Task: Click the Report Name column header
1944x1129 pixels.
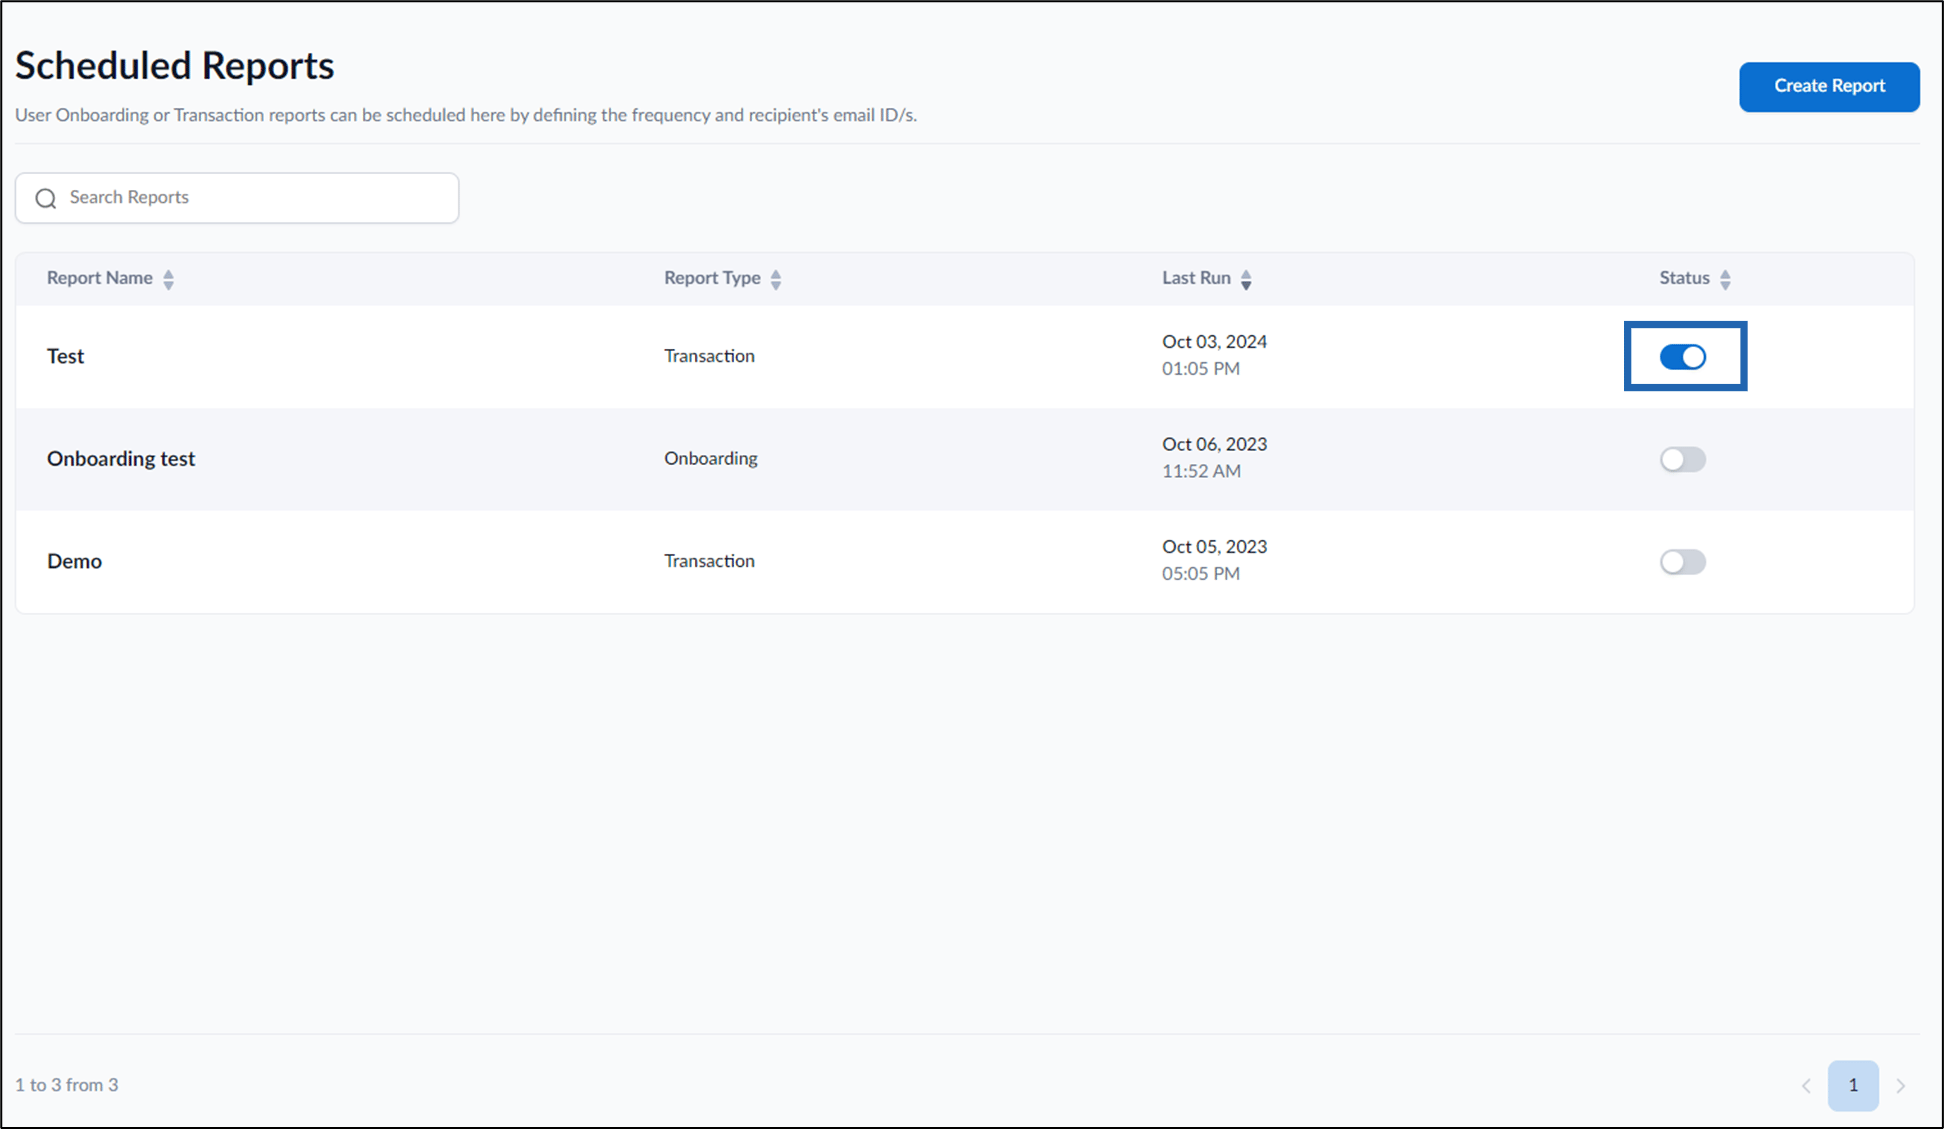Action: click(x=100, y=278)
